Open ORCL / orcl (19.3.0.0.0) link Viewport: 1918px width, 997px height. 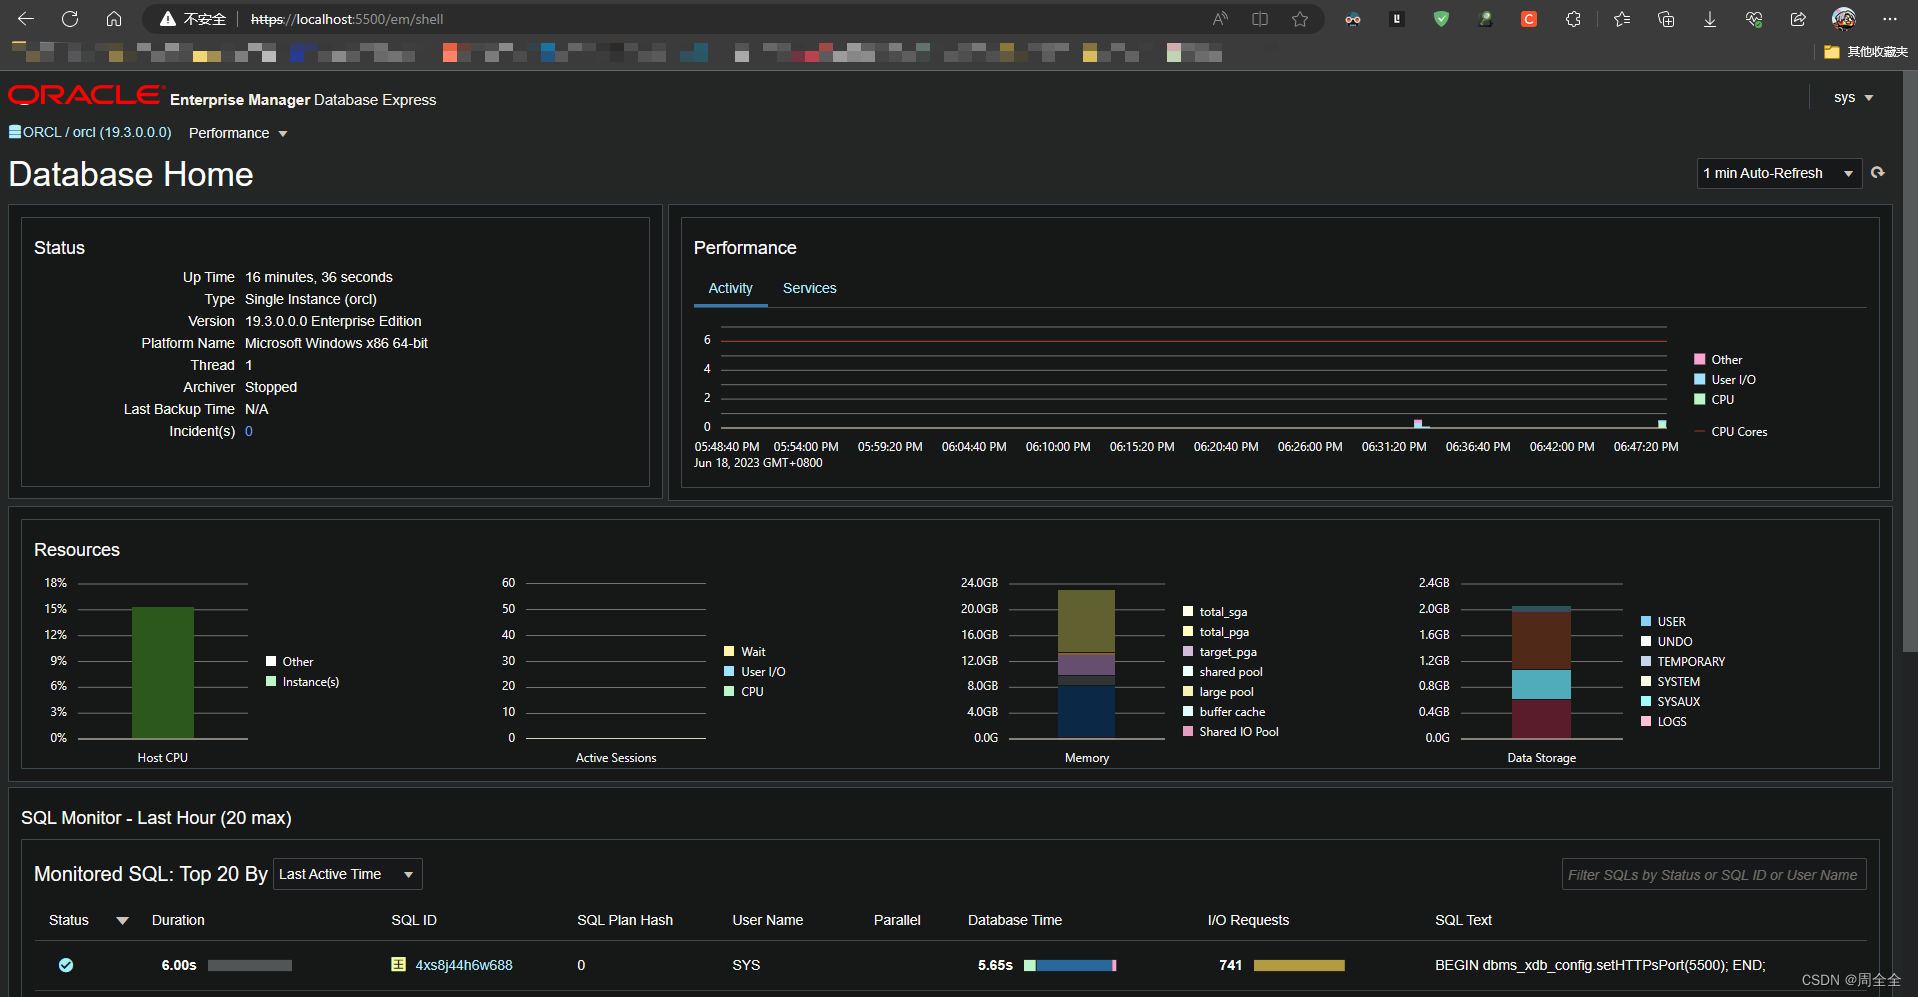tap(97, 132)
